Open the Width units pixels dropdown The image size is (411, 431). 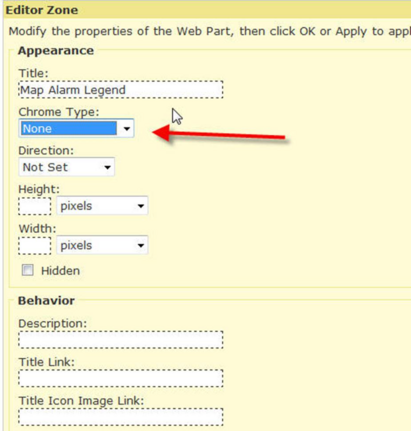click(x=102, y=246)
